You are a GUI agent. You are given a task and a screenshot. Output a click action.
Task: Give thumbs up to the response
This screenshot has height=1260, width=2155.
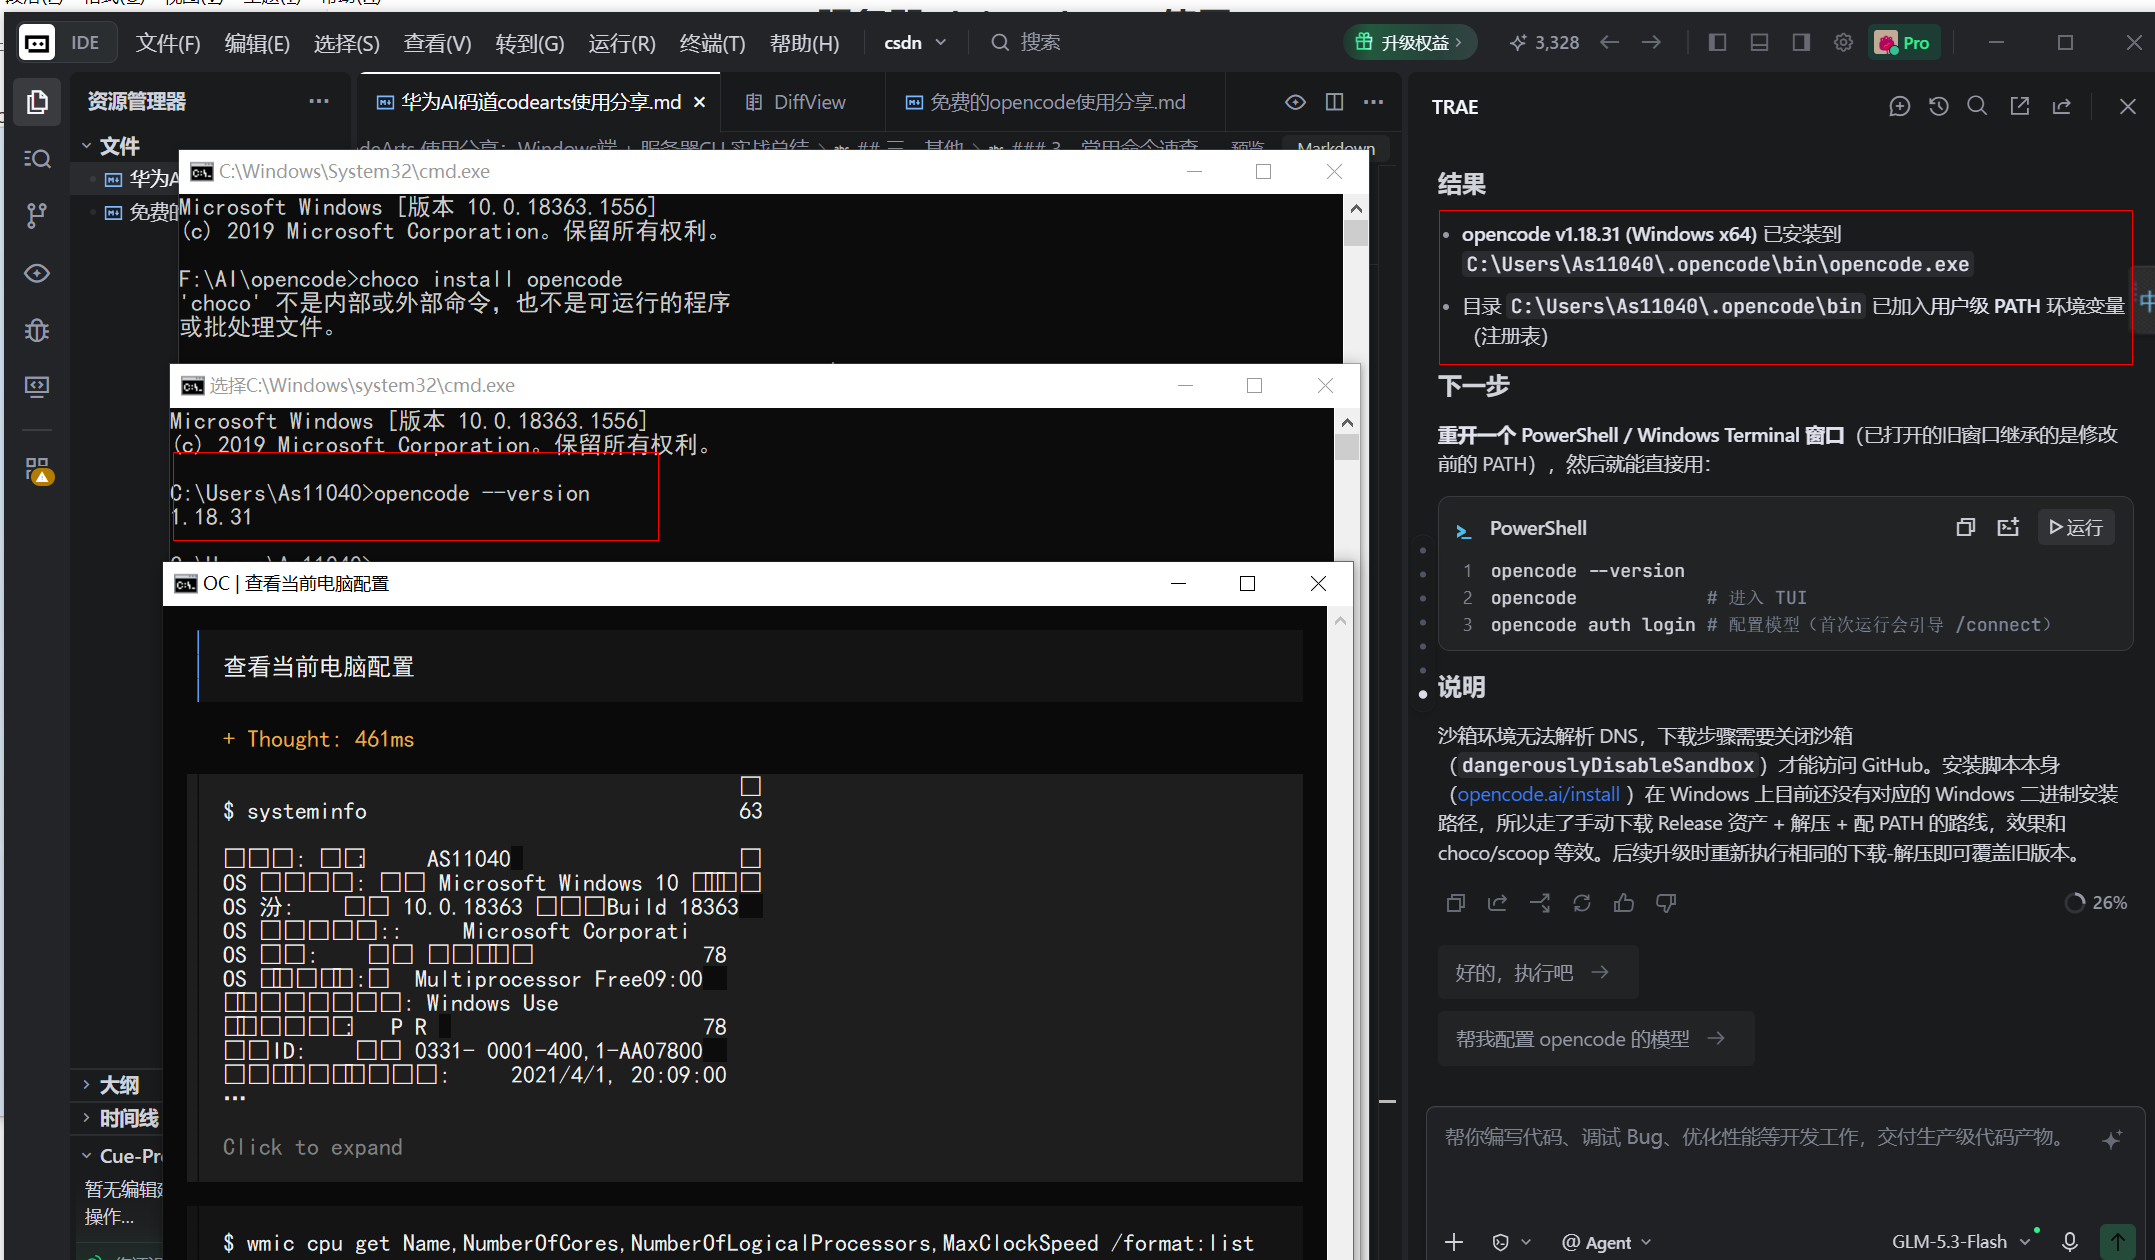point(1624,903)
